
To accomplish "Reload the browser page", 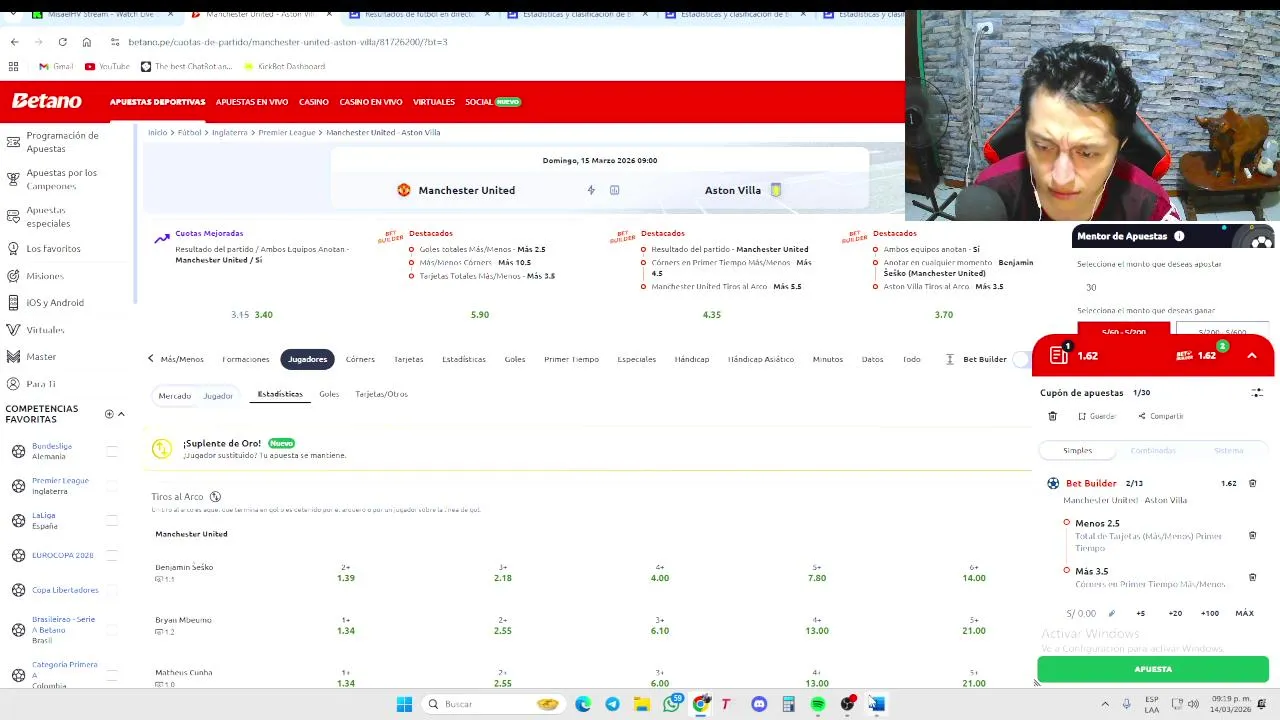I will 62,42.
